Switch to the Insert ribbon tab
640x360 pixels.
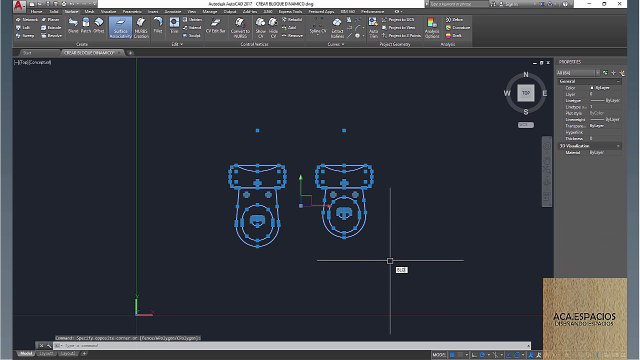(153, 11)
